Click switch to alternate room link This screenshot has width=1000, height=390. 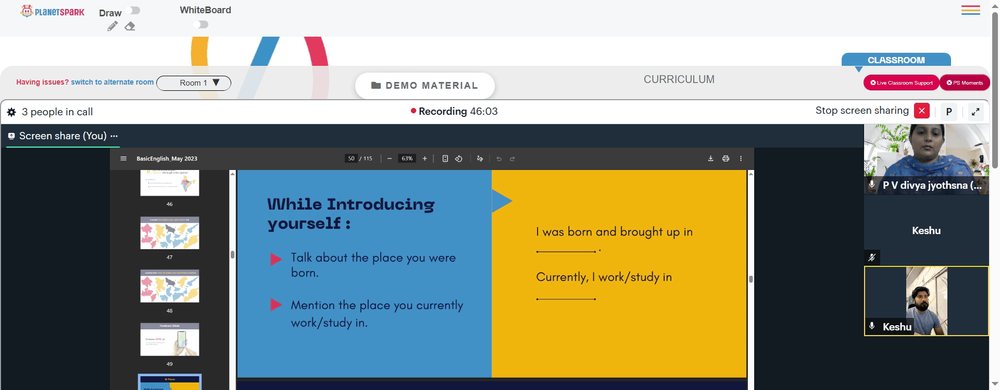click(112, 82)
